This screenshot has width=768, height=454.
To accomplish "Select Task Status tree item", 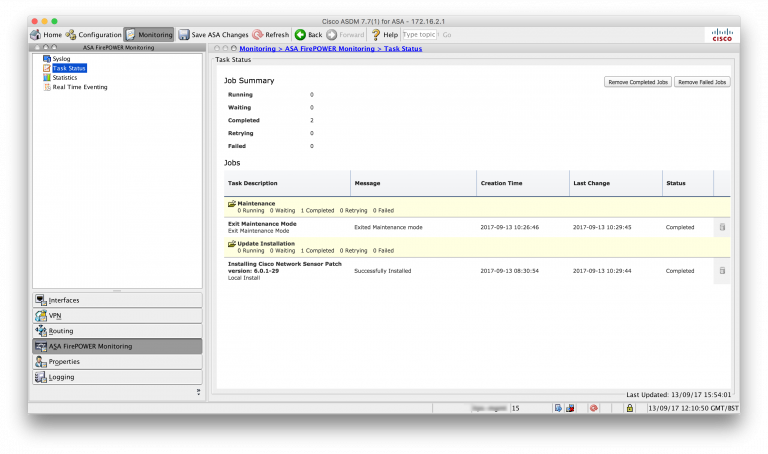I will coord(69,68).
